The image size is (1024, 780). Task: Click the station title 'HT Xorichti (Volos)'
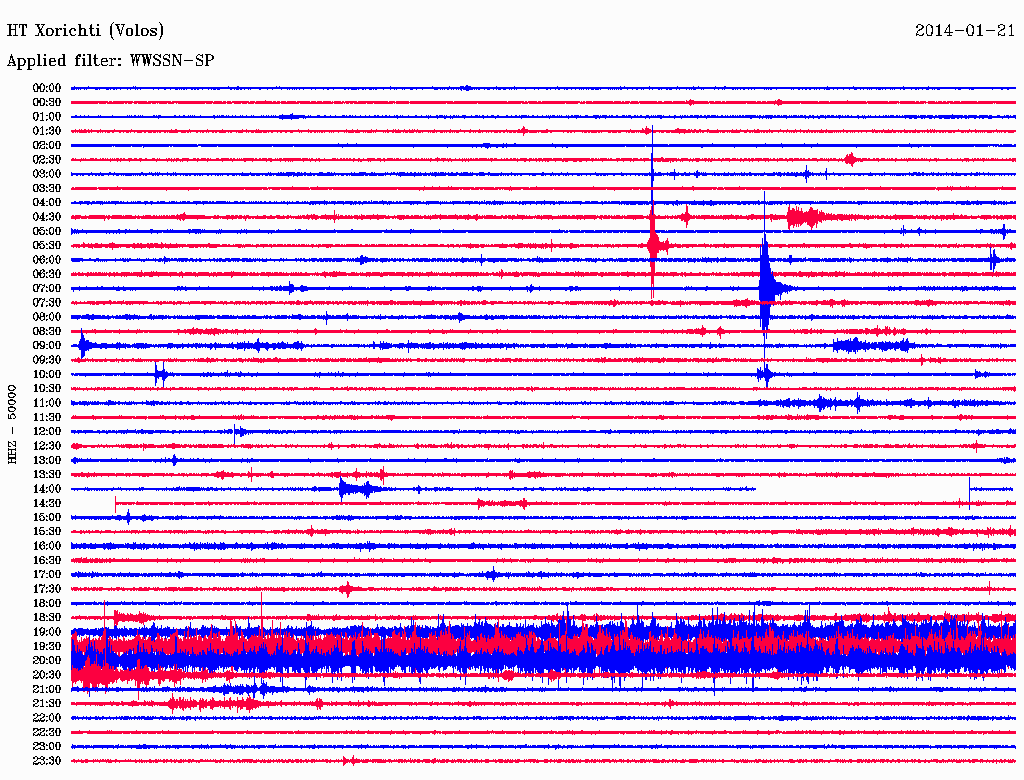click(x=85, y=31)
